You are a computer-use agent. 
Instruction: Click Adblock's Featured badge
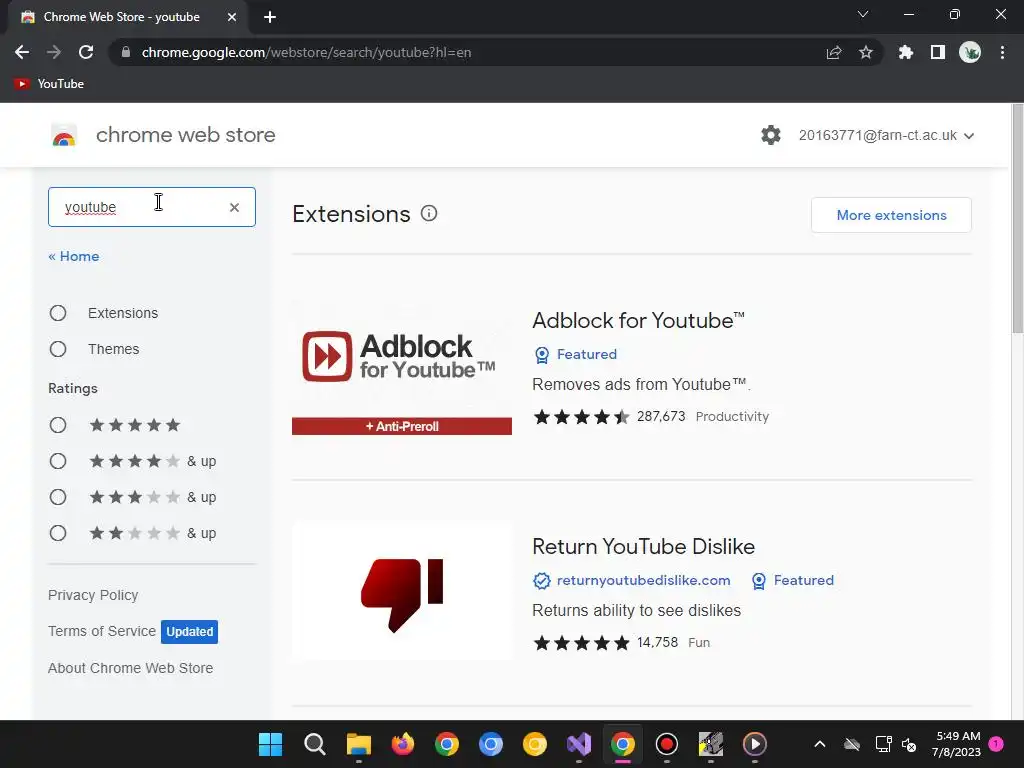(575, 354)
